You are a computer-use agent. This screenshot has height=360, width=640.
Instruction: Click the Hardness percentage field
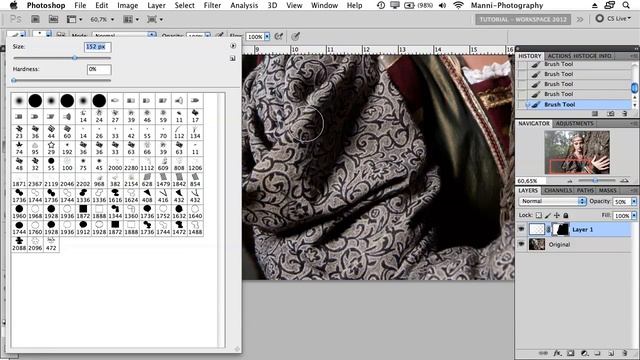coord(99,69)
